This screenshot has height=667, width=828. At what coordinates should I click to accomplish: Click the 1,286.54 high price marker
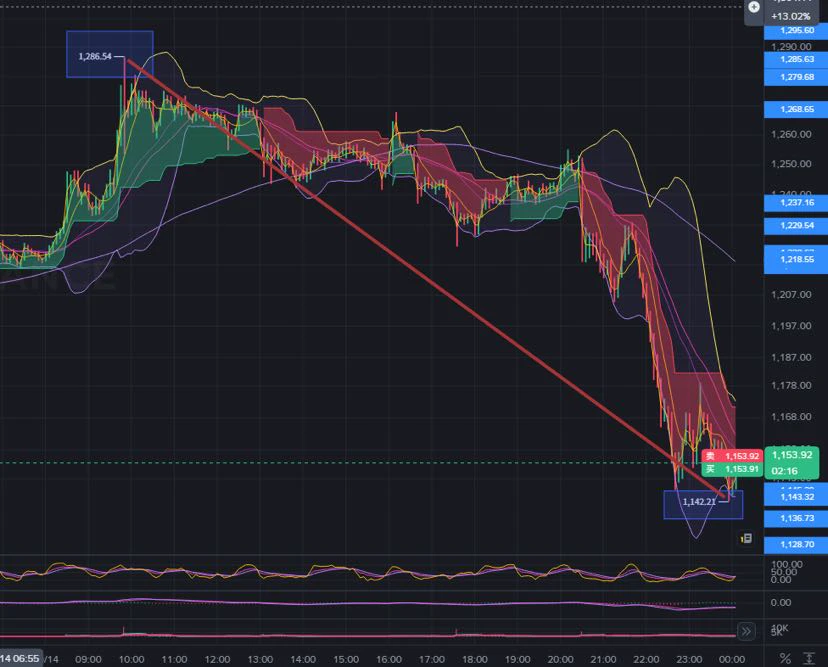[95, 57]
